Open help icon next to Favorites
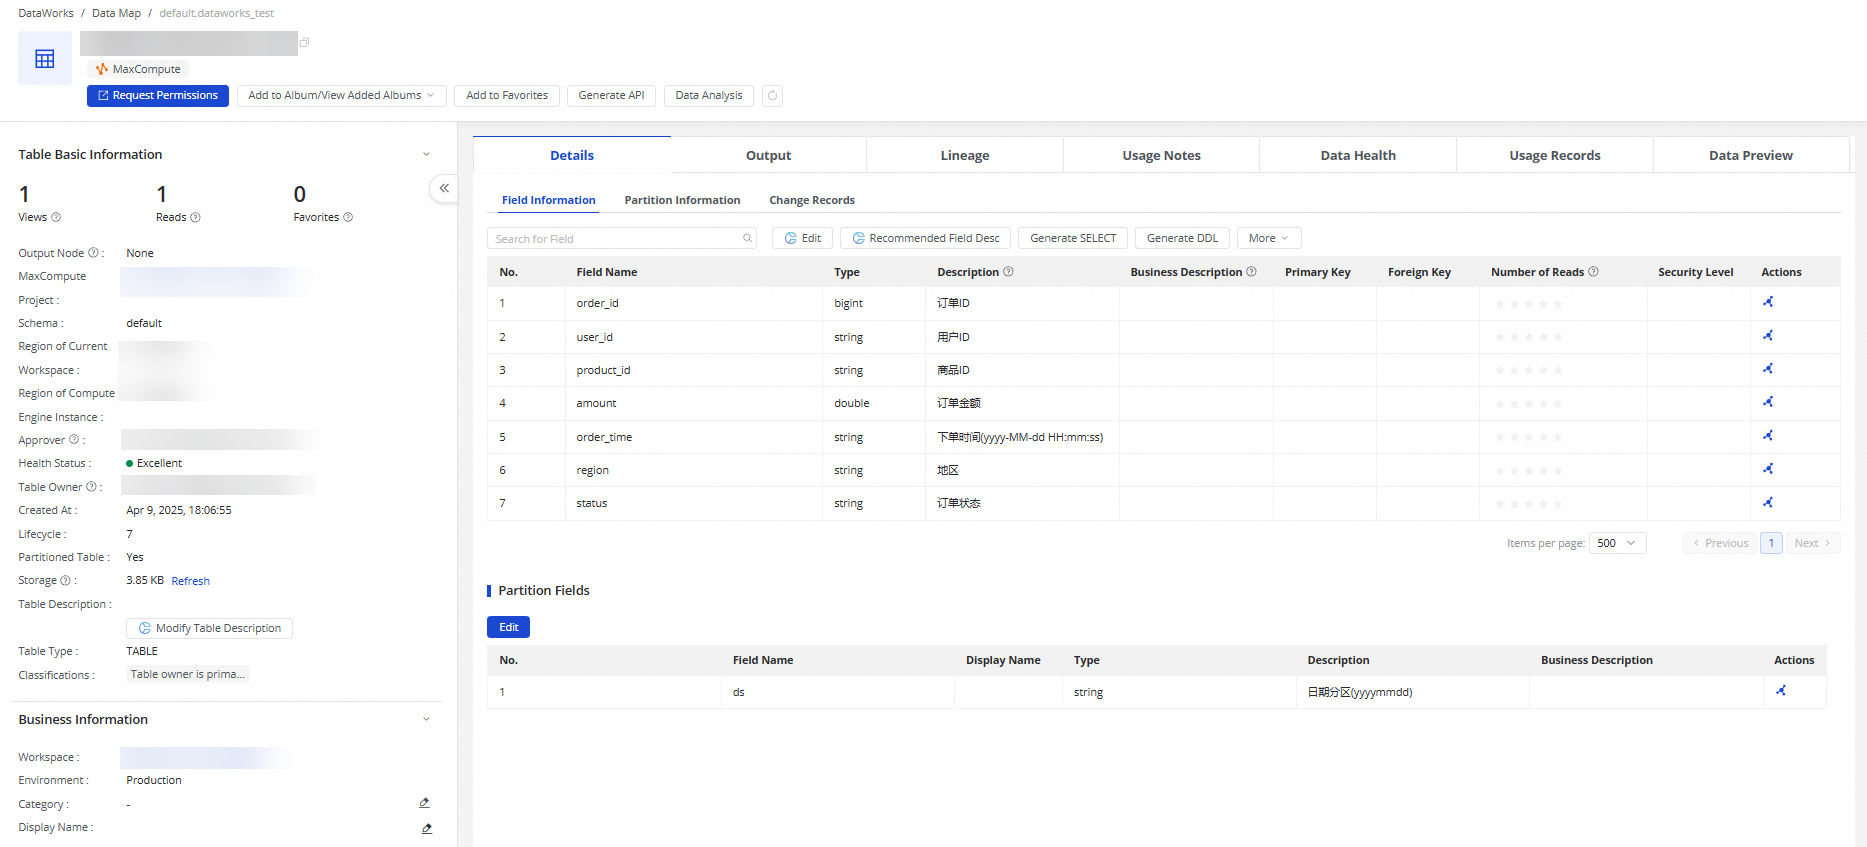1867x847 pixels. point(348,217)
